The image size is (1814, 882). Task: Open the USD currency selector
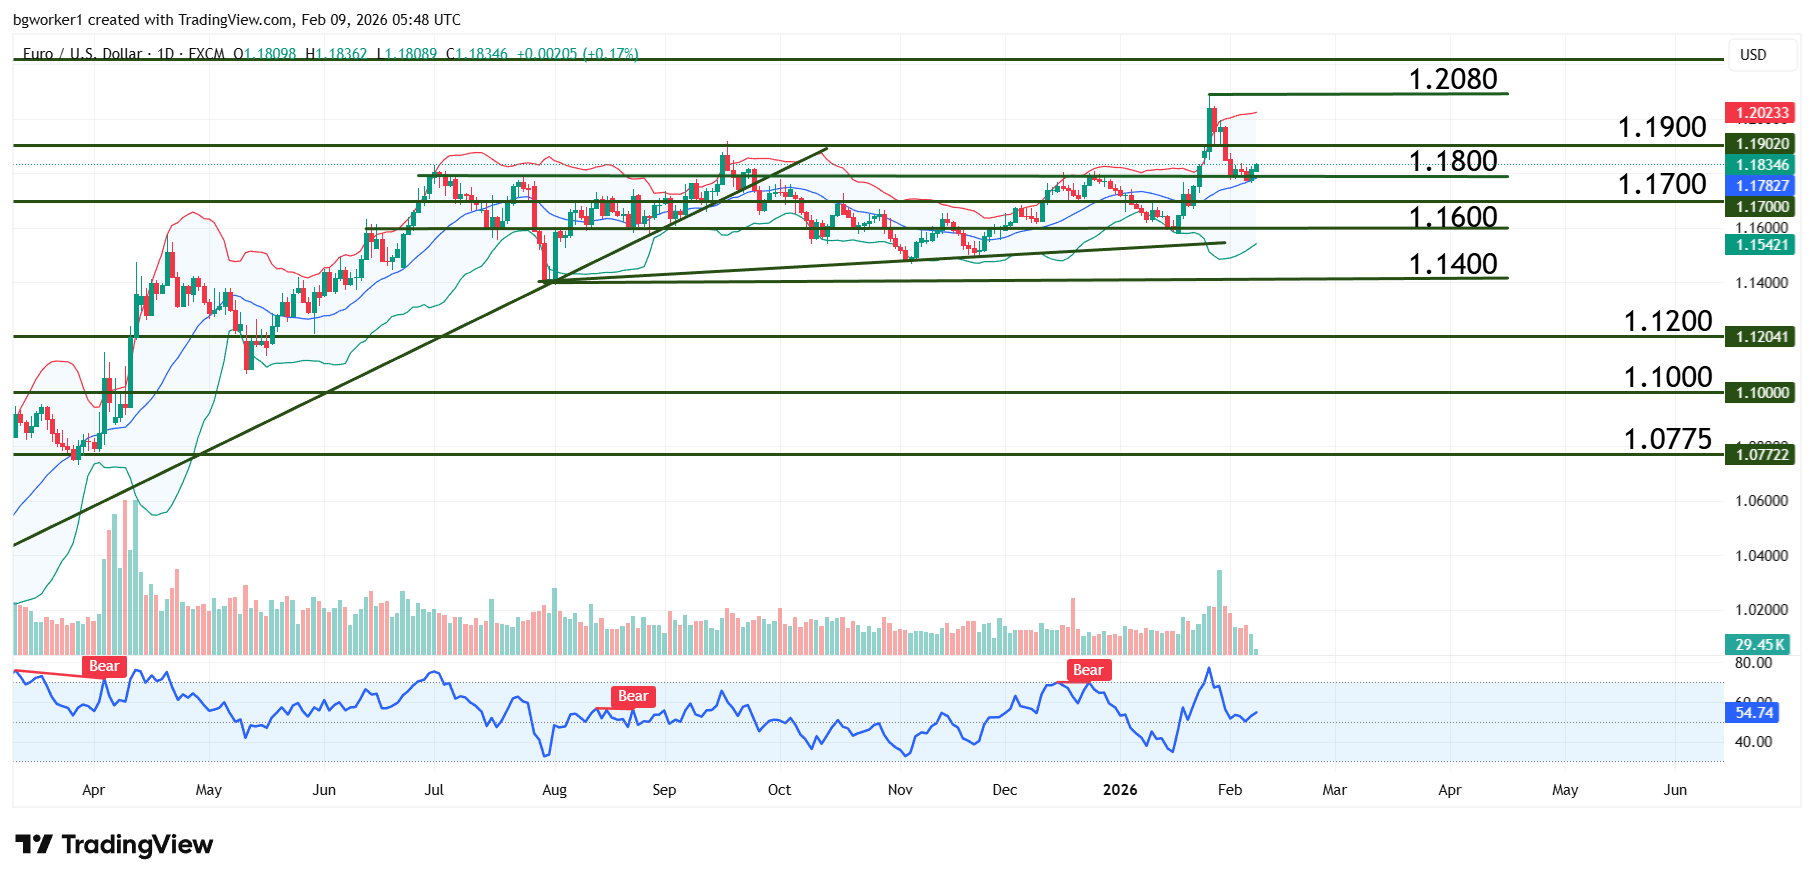pos(1753,55)
